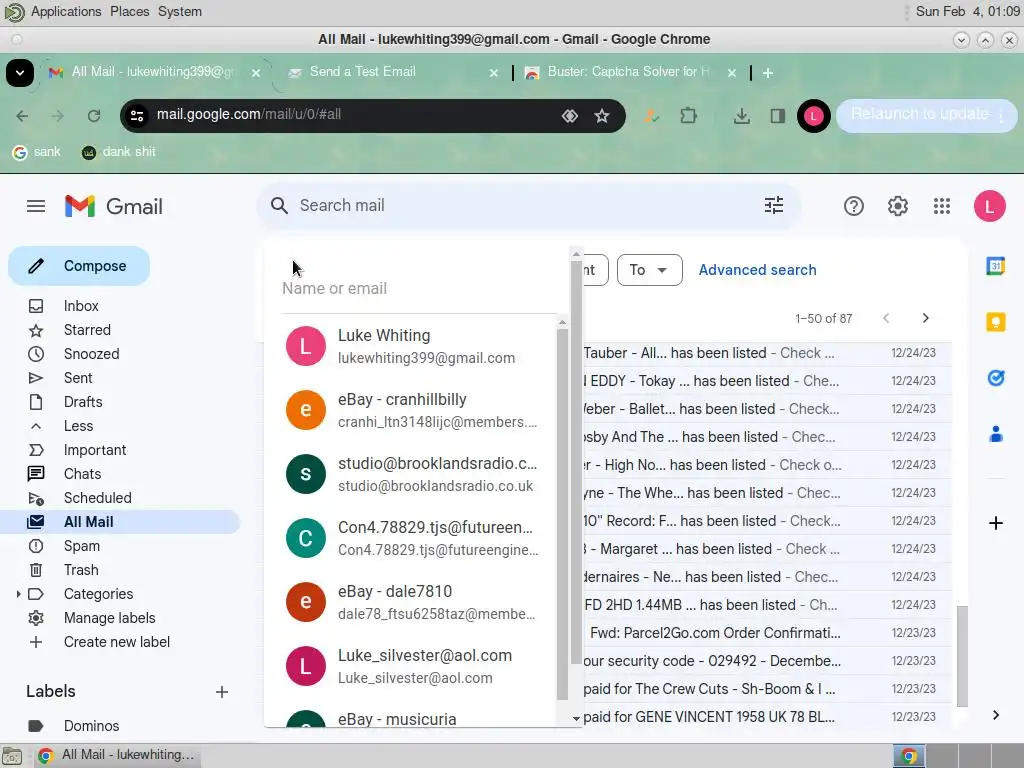Open the sank bookmark

37,152
